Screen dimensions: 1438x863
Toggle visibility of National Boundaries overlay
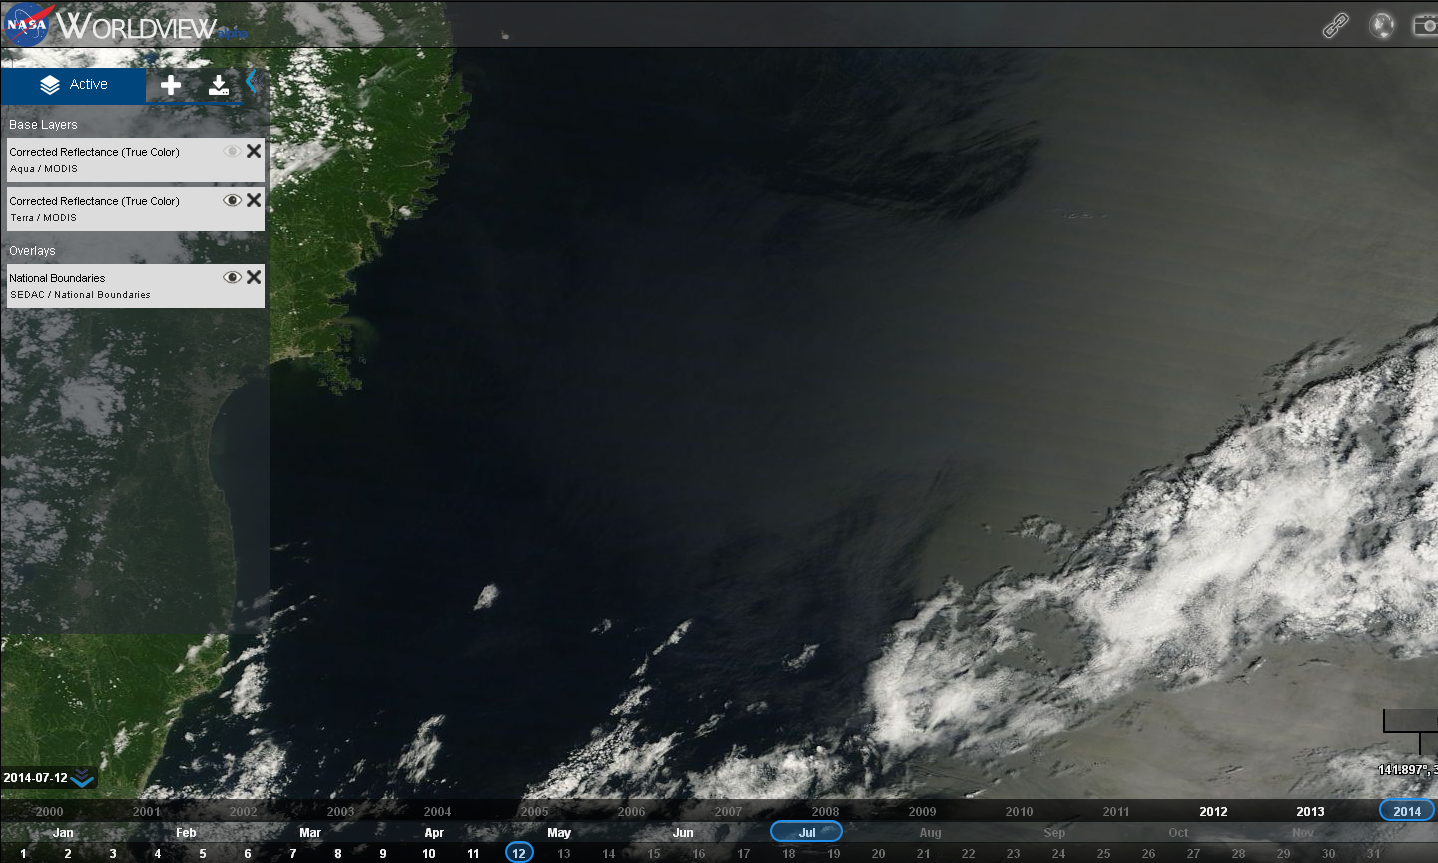(x=231, y=277)
